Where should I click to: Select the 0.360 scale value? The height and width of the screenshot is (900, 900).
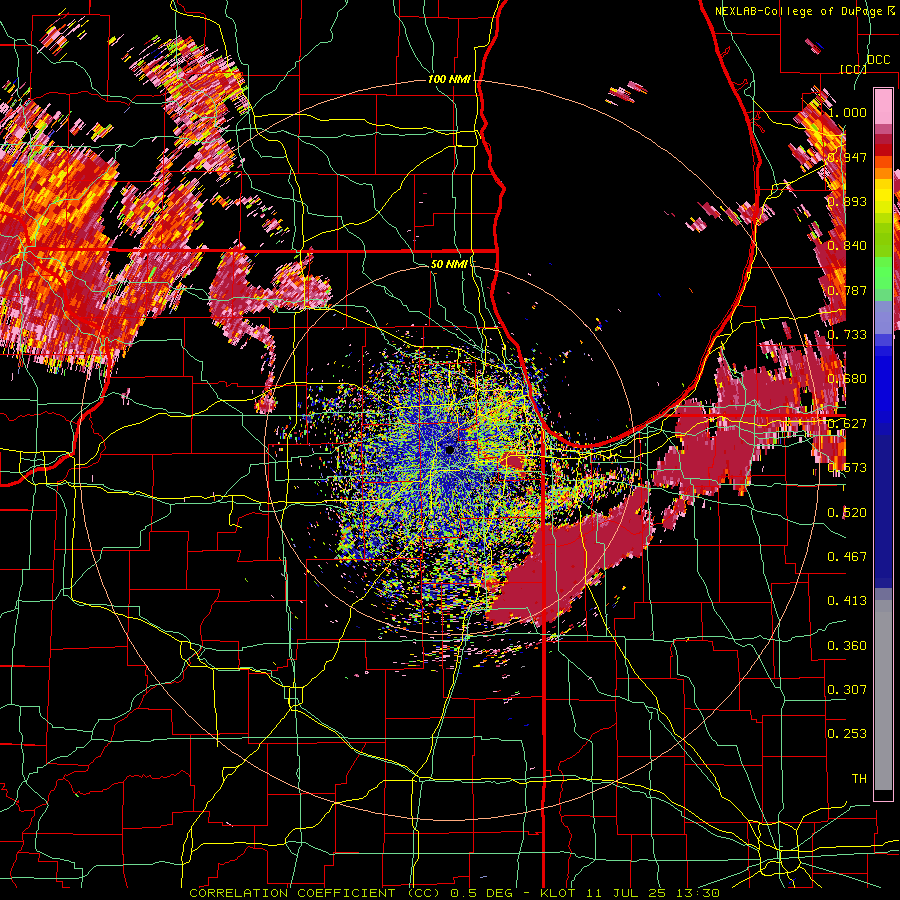click(x=847, y=646)
